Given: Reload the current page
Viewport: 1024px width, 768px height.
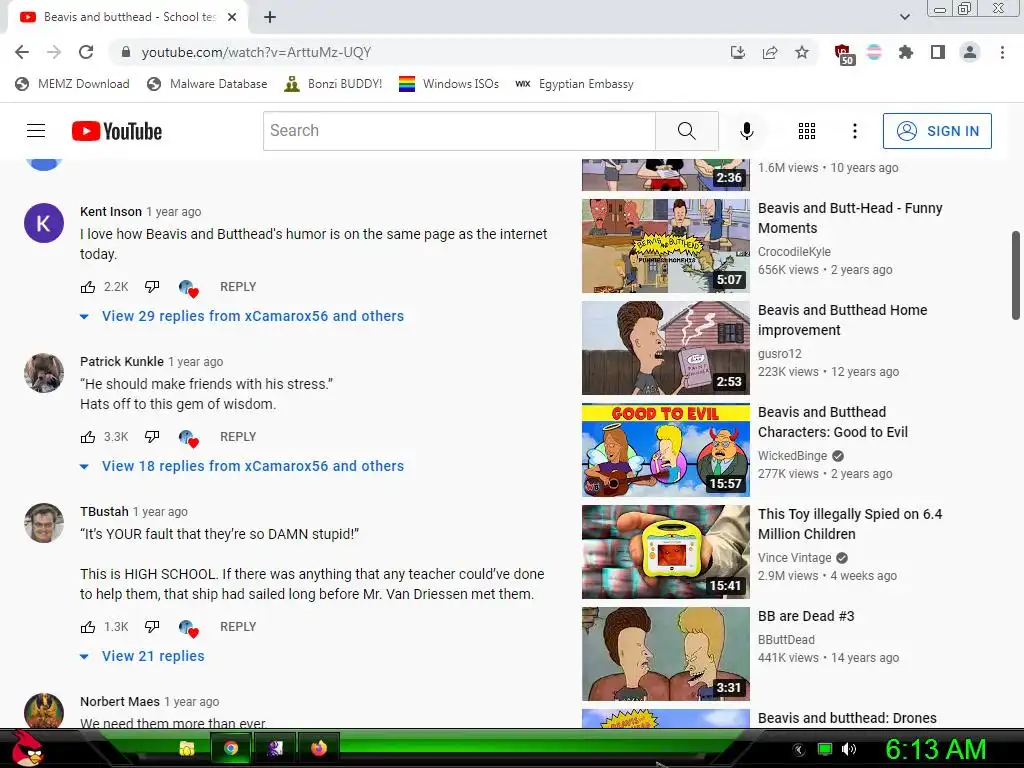Looking at the screenshot, I should (x=86, y=52).
